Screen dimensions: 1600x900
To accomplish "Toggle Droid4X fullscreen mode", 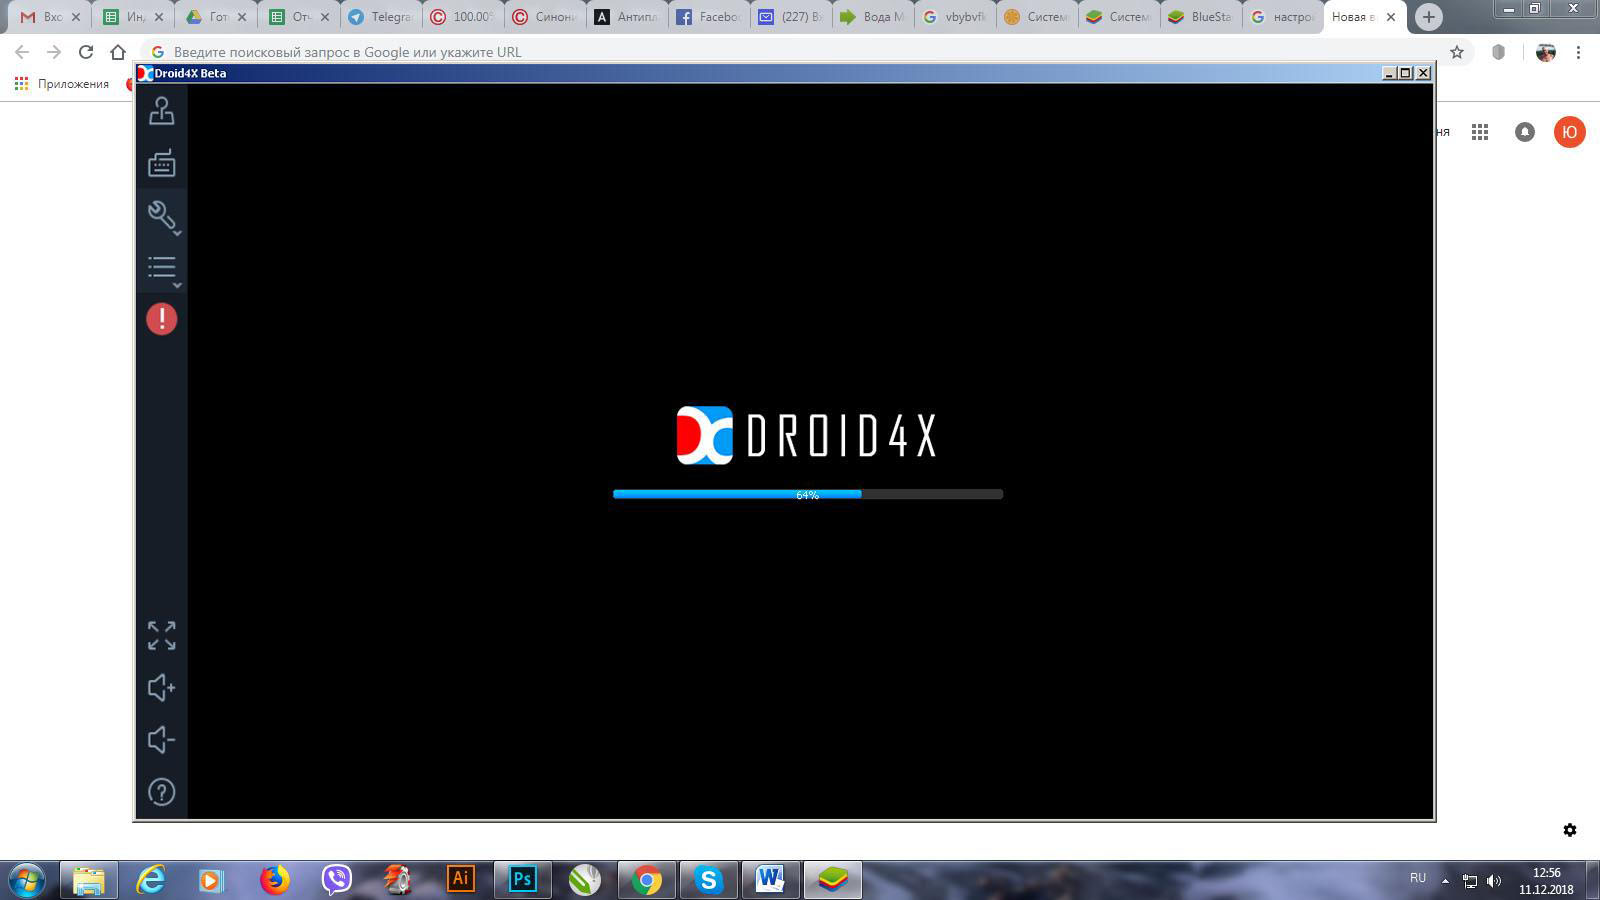I will (161, 635).
